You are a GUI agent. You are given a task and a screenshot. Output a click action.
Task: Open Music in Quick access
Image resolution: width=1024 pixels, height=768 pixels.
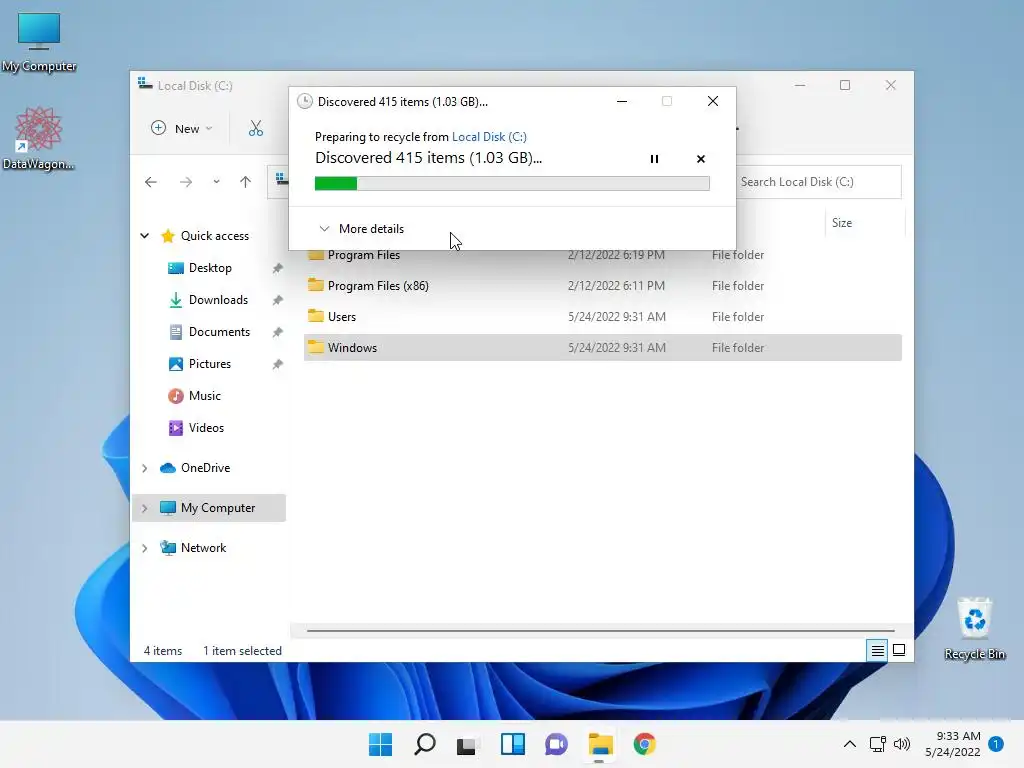pyautogui.click(x=204, y=396)
